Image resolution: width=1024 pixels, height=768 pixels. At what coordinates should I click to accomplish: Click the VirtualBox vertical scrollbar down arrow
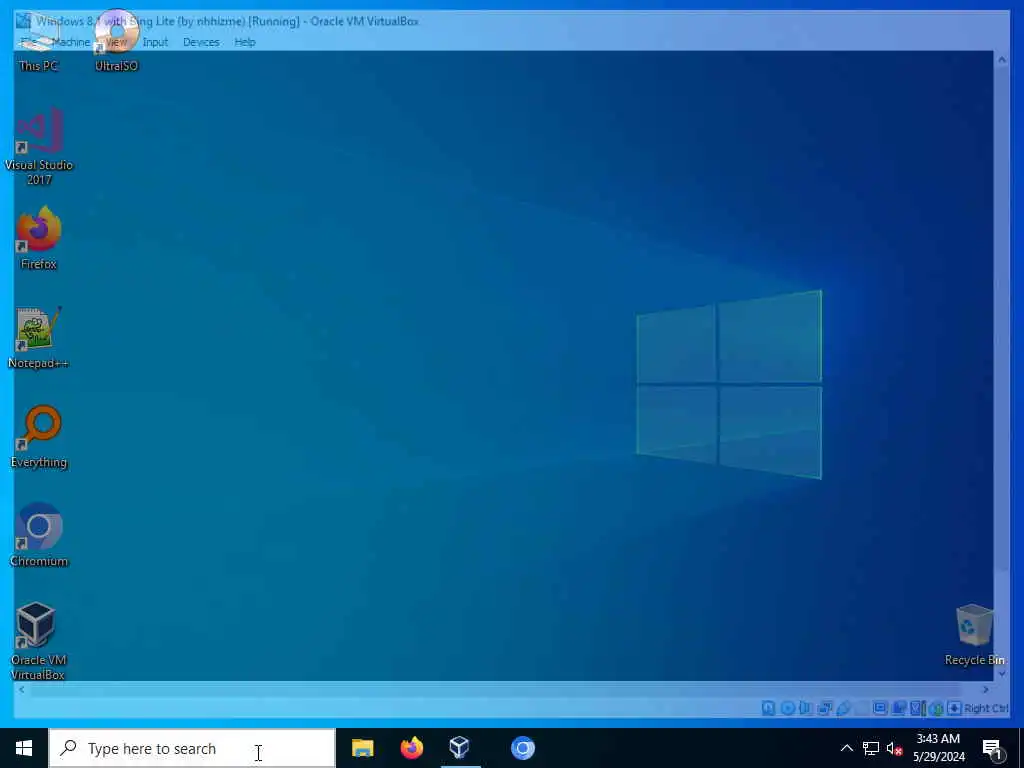[x=1002, y=673]
